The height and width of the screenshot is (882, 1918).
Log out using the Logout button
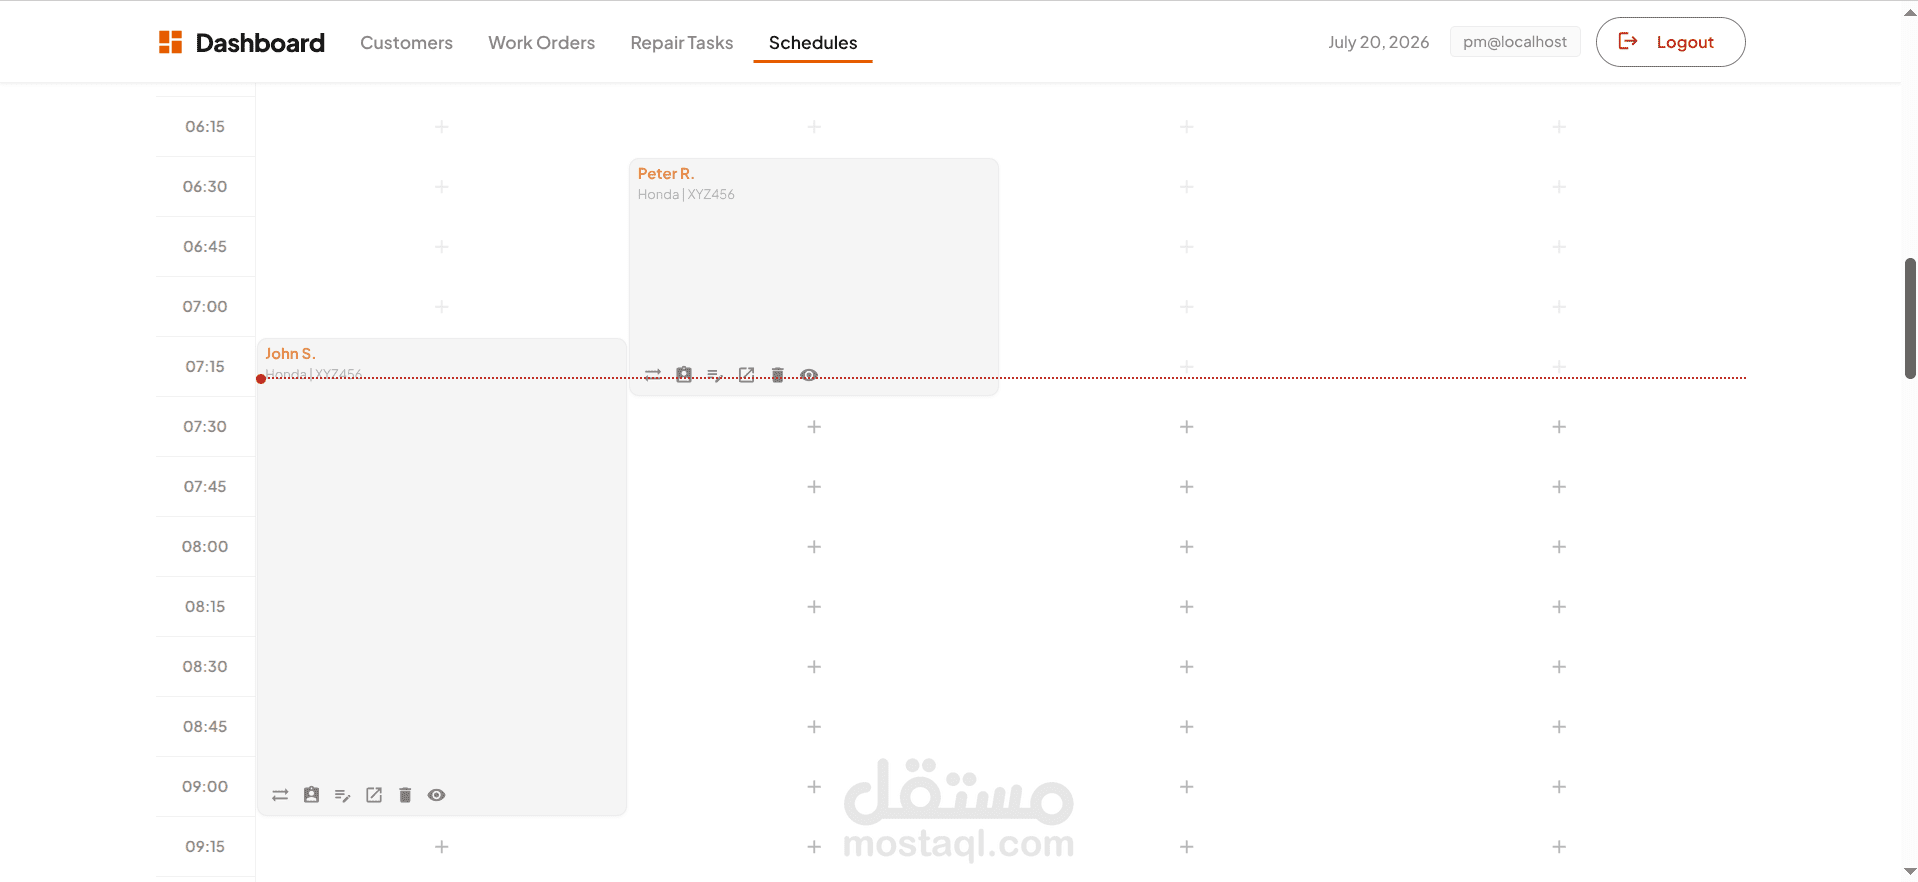pyautogui.click(x=1670, y=42)
